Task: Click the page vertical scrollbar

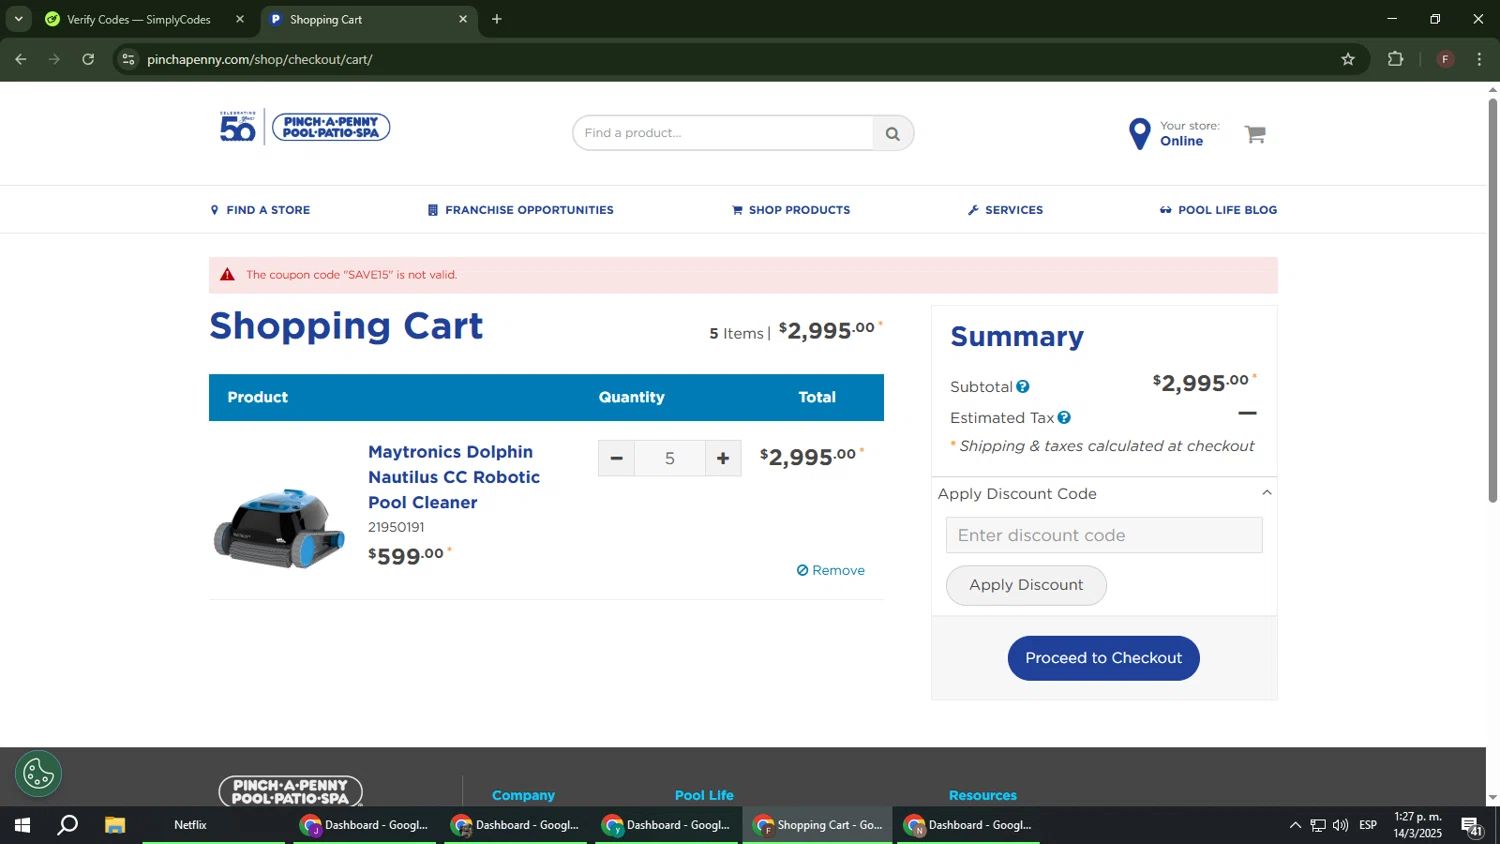Action: pyautogui.click(x=1492, y=300)
